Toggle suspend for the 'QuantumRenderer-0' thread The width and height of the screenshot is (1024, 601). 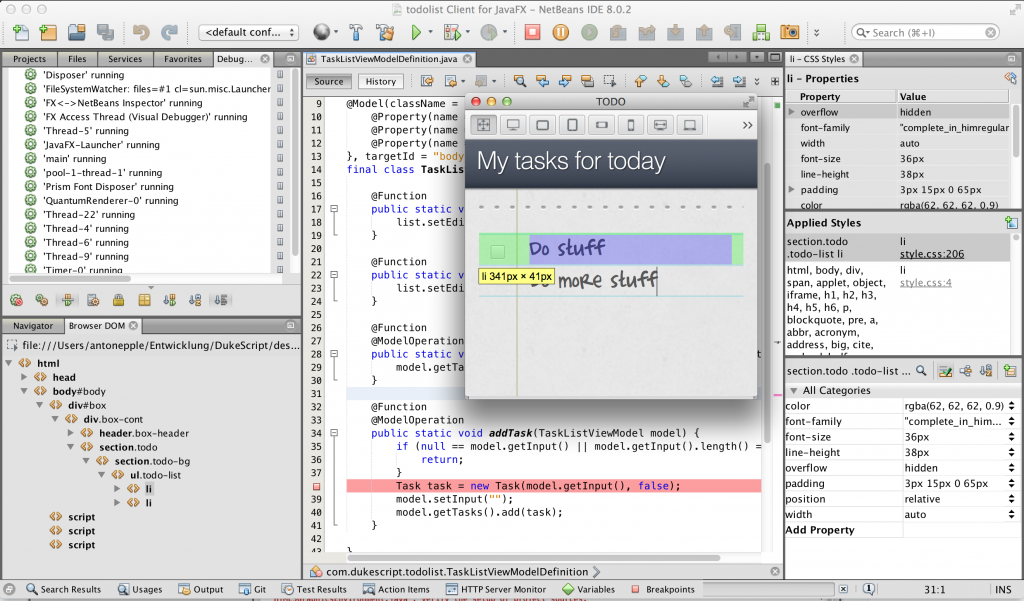[280, 201]
